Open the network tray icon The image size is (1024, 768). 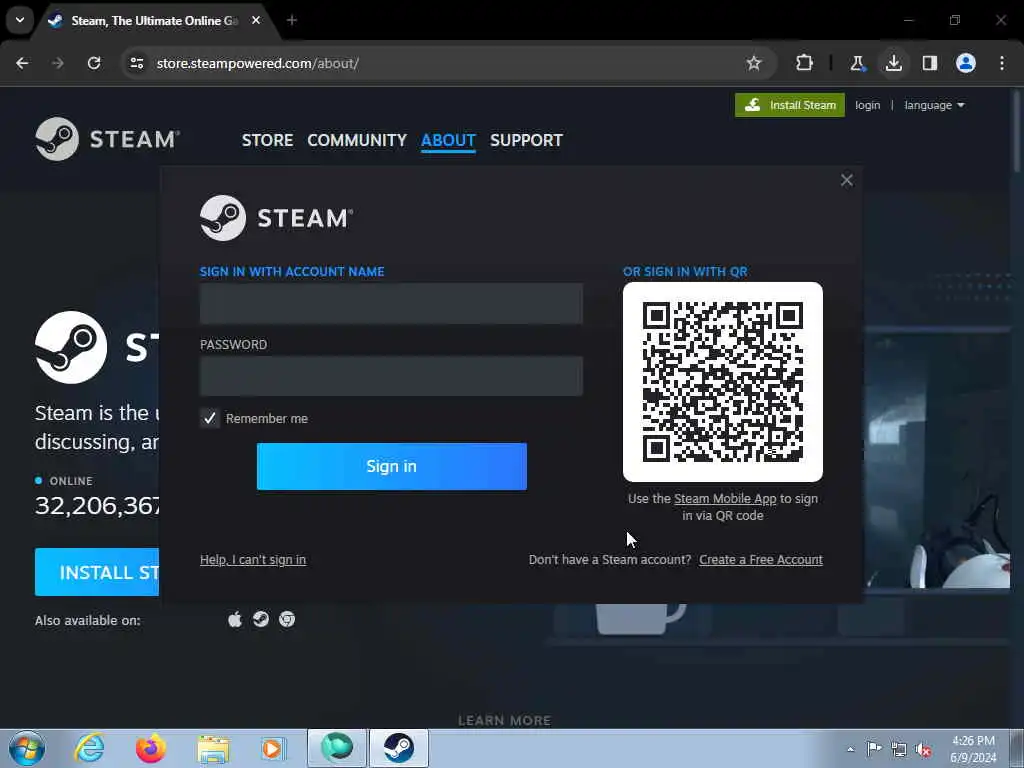click(899, 749)
